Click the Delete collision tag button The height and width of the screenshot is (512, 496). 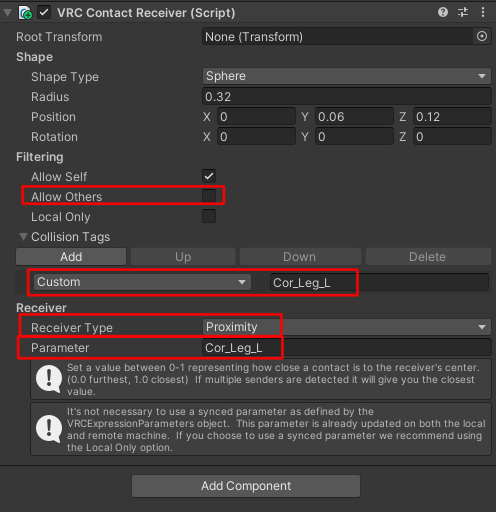pyautogui.click(x=428, y=257)
